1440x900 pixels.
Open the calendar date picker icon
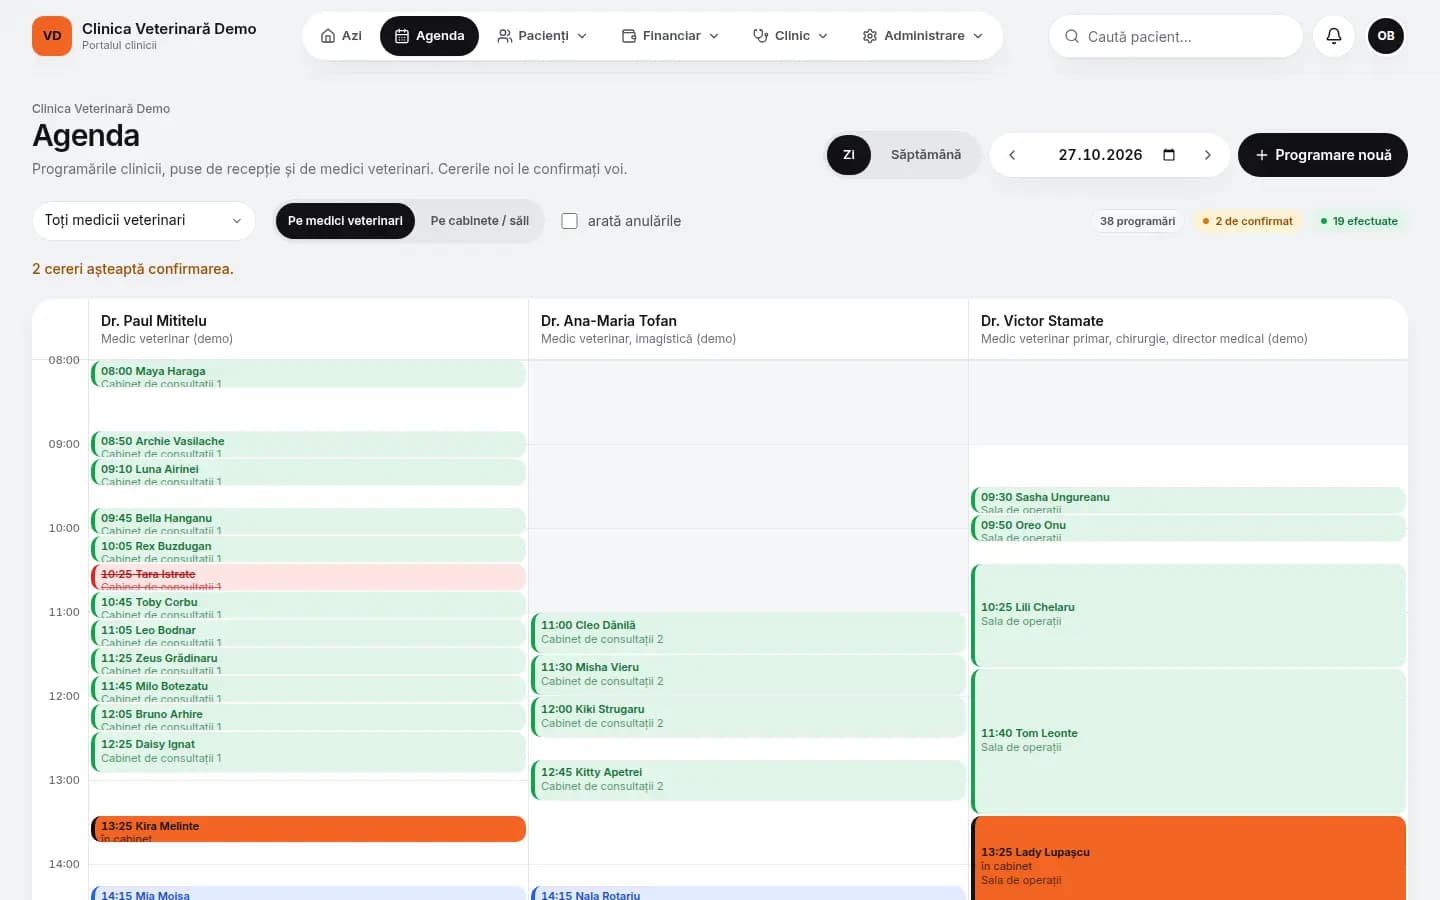click(x=1169, y=155)
